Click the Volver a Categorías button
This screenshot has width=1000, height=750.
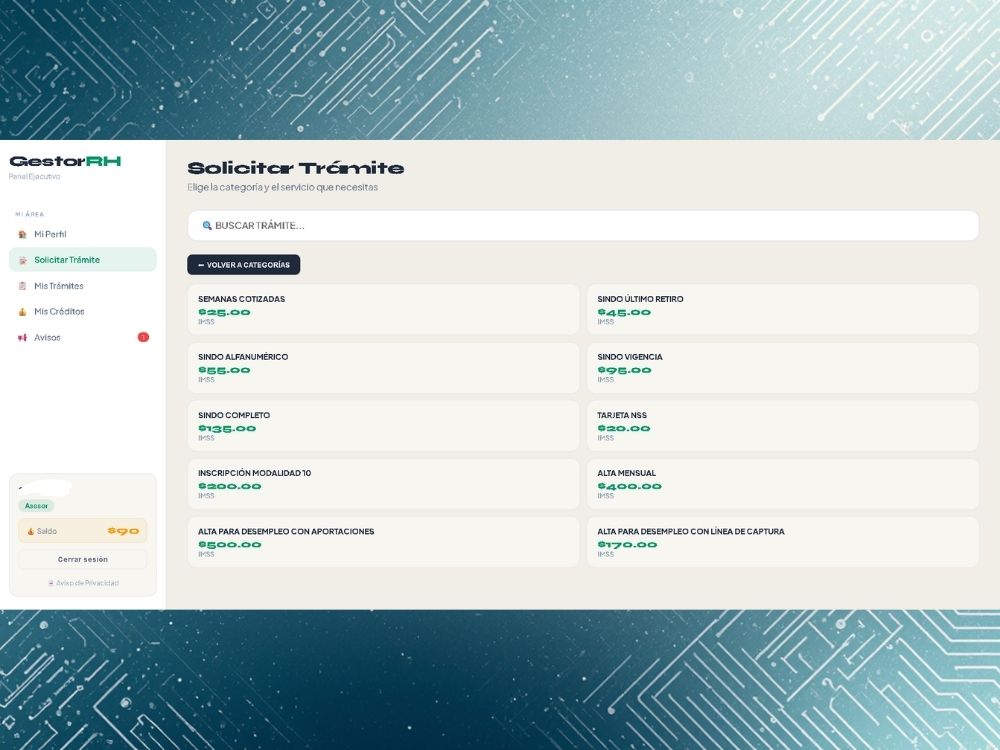tap(244, 265)
